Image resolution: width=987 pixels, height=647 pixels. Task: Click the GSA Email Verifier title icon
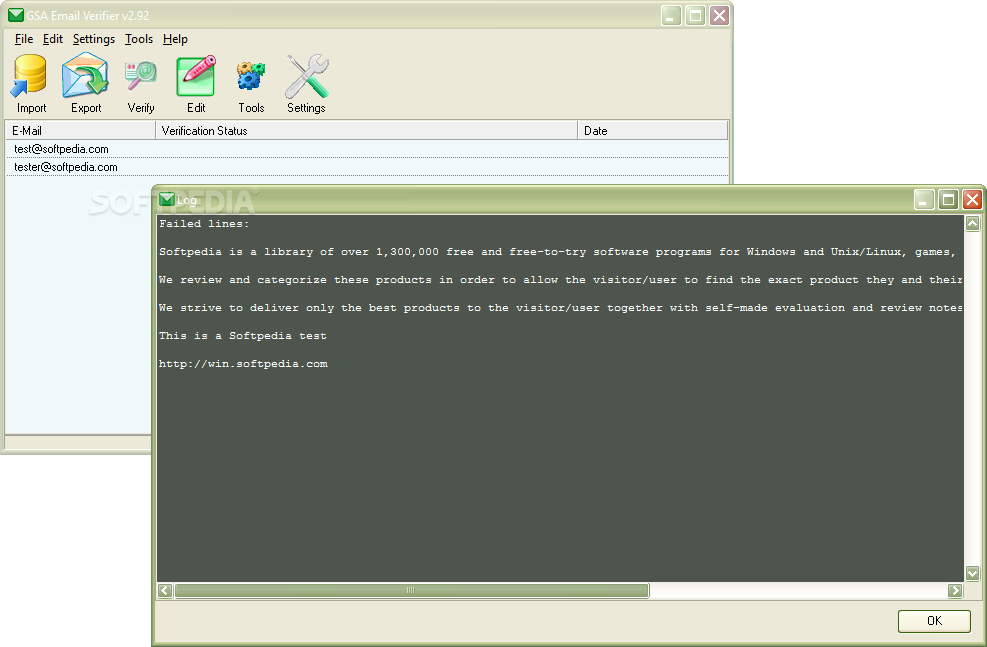point(16,15)
